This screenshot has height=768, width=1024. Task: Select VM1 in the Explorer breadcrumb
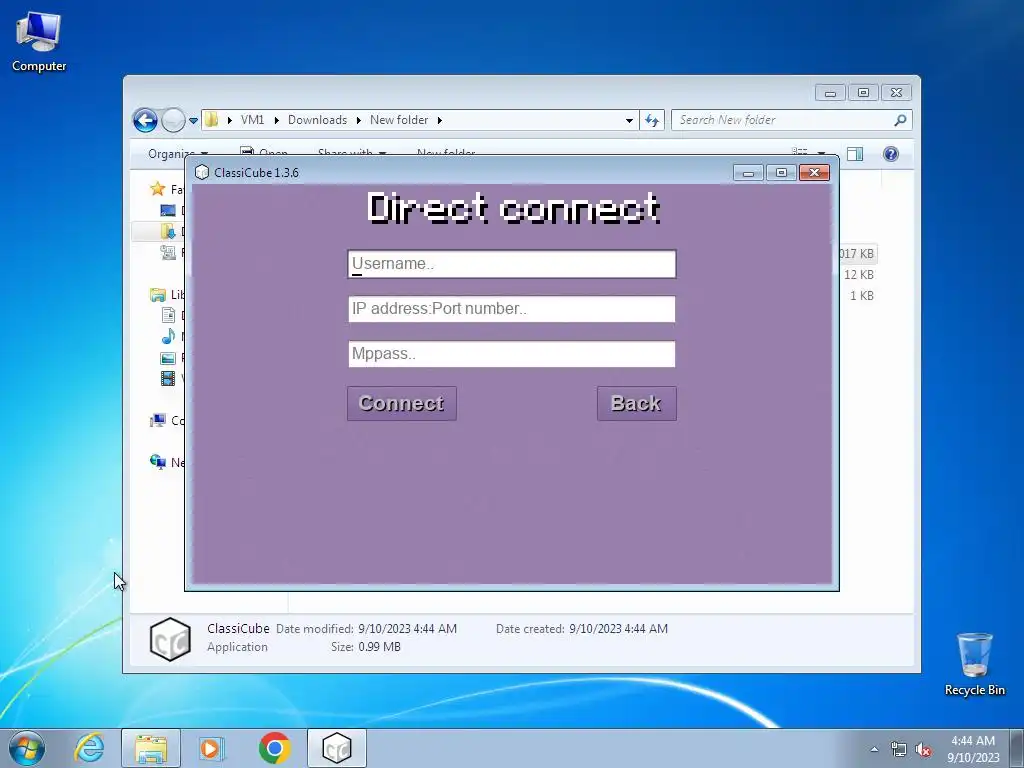click(252, 120)
